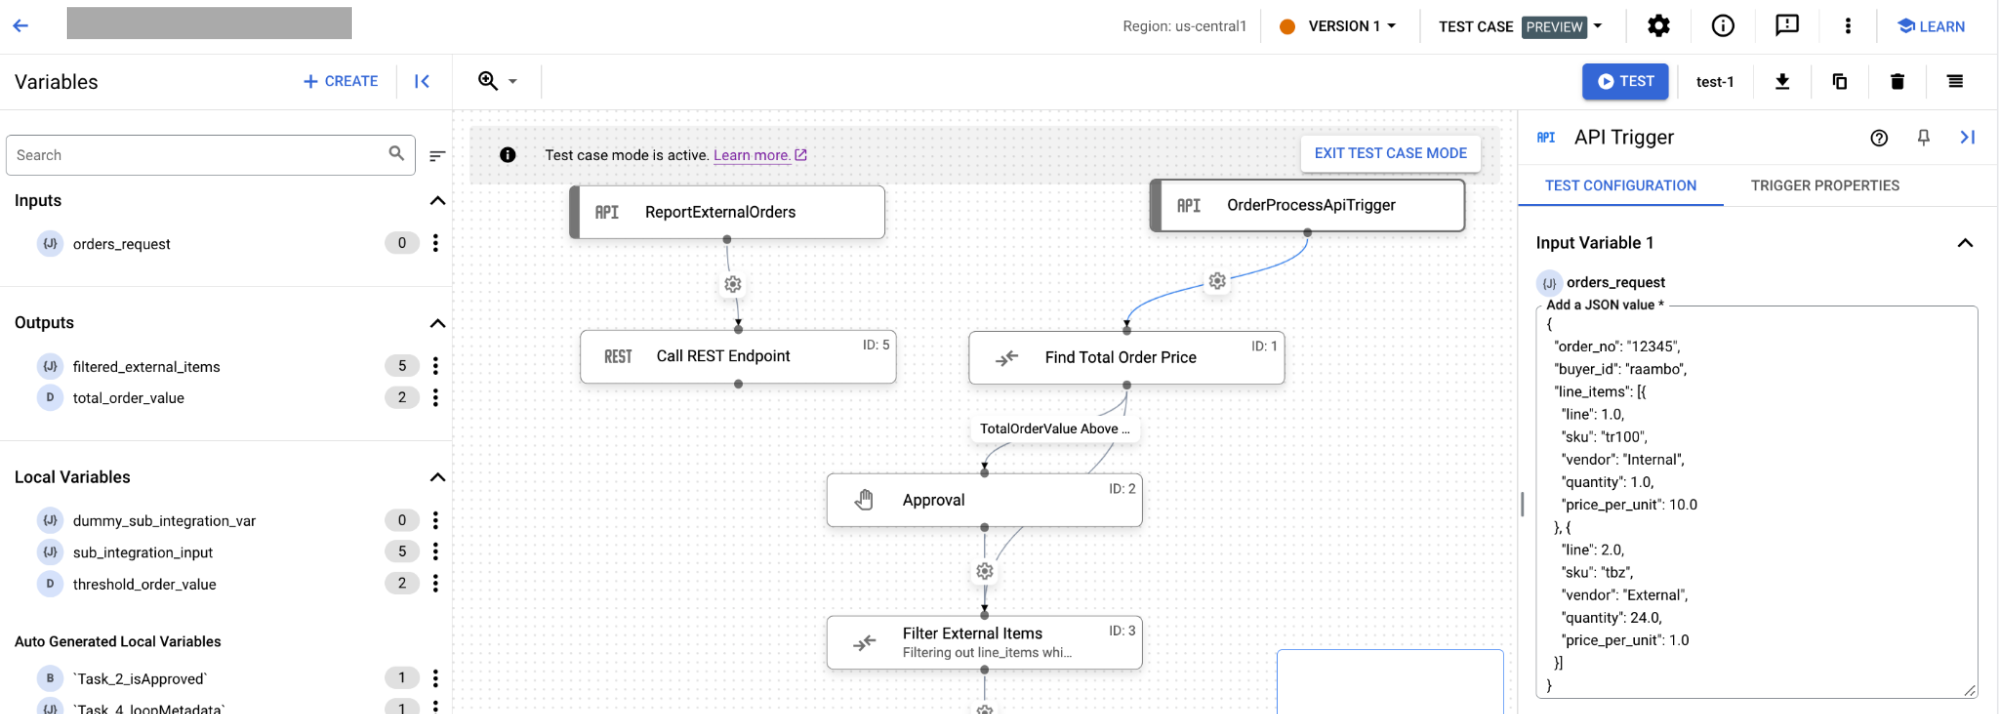Click the download test case icon
Image resolution: width=1999 pixels, height=715 pixels.
(1782, 82)
